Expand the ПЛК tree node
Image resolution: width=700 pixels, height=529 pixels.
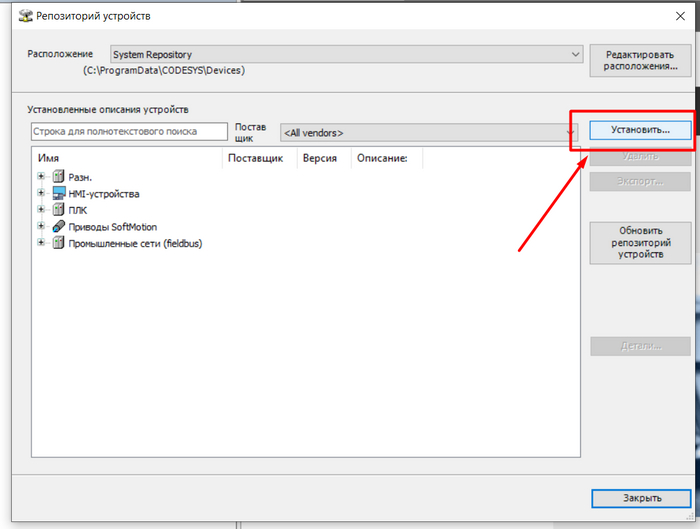point(41,210)
